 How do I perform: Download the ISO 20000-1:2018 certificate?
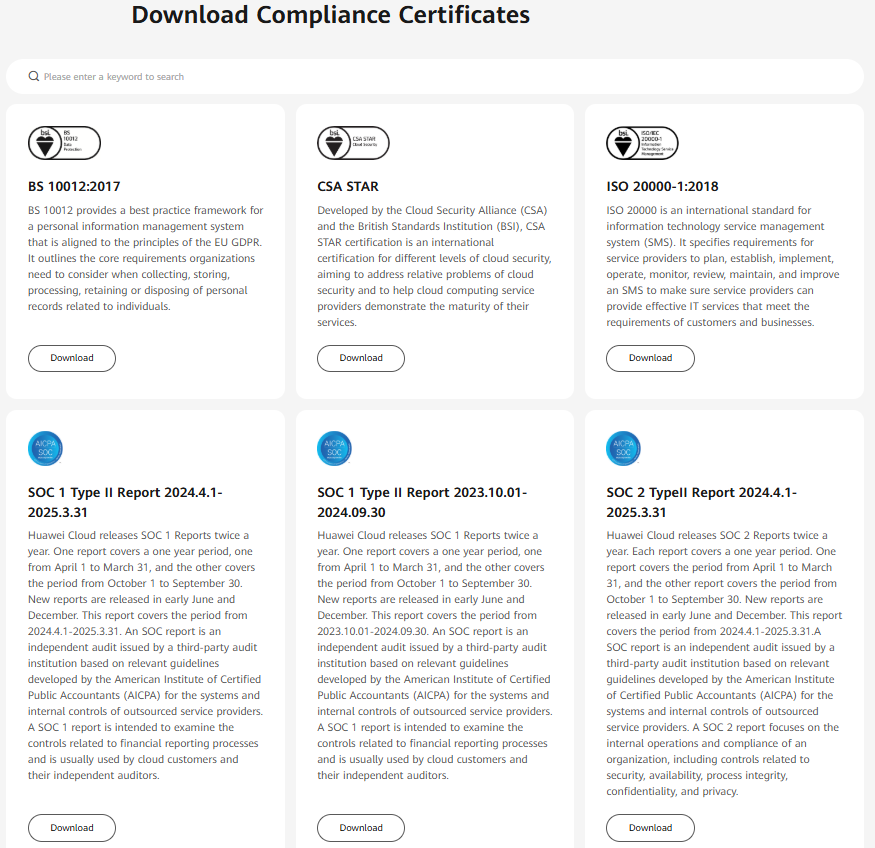click(x=650, y=358)
